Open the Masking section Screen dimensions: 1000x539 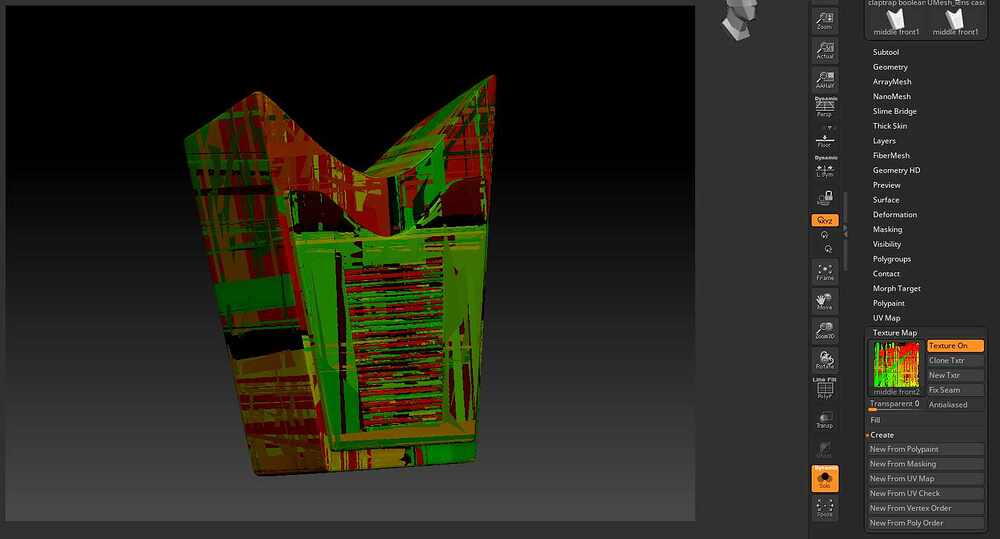click(887, 229)
